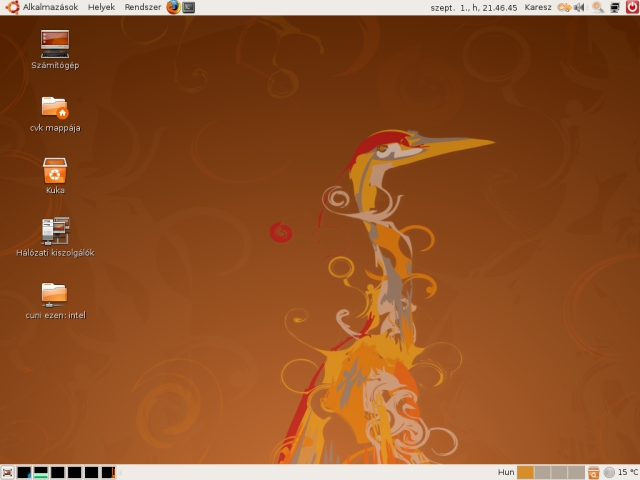Image resolution: width=640 pixels, height=480 pixels.
Task: Select the Kuka trash icon on desktop
Action: 55,176
